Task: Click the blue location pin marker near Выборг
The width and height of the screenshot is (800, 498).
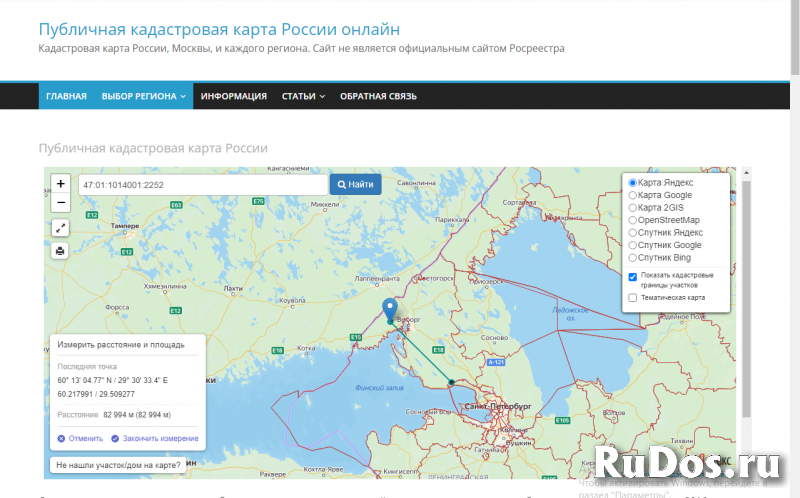Action: tap(390, 308)
